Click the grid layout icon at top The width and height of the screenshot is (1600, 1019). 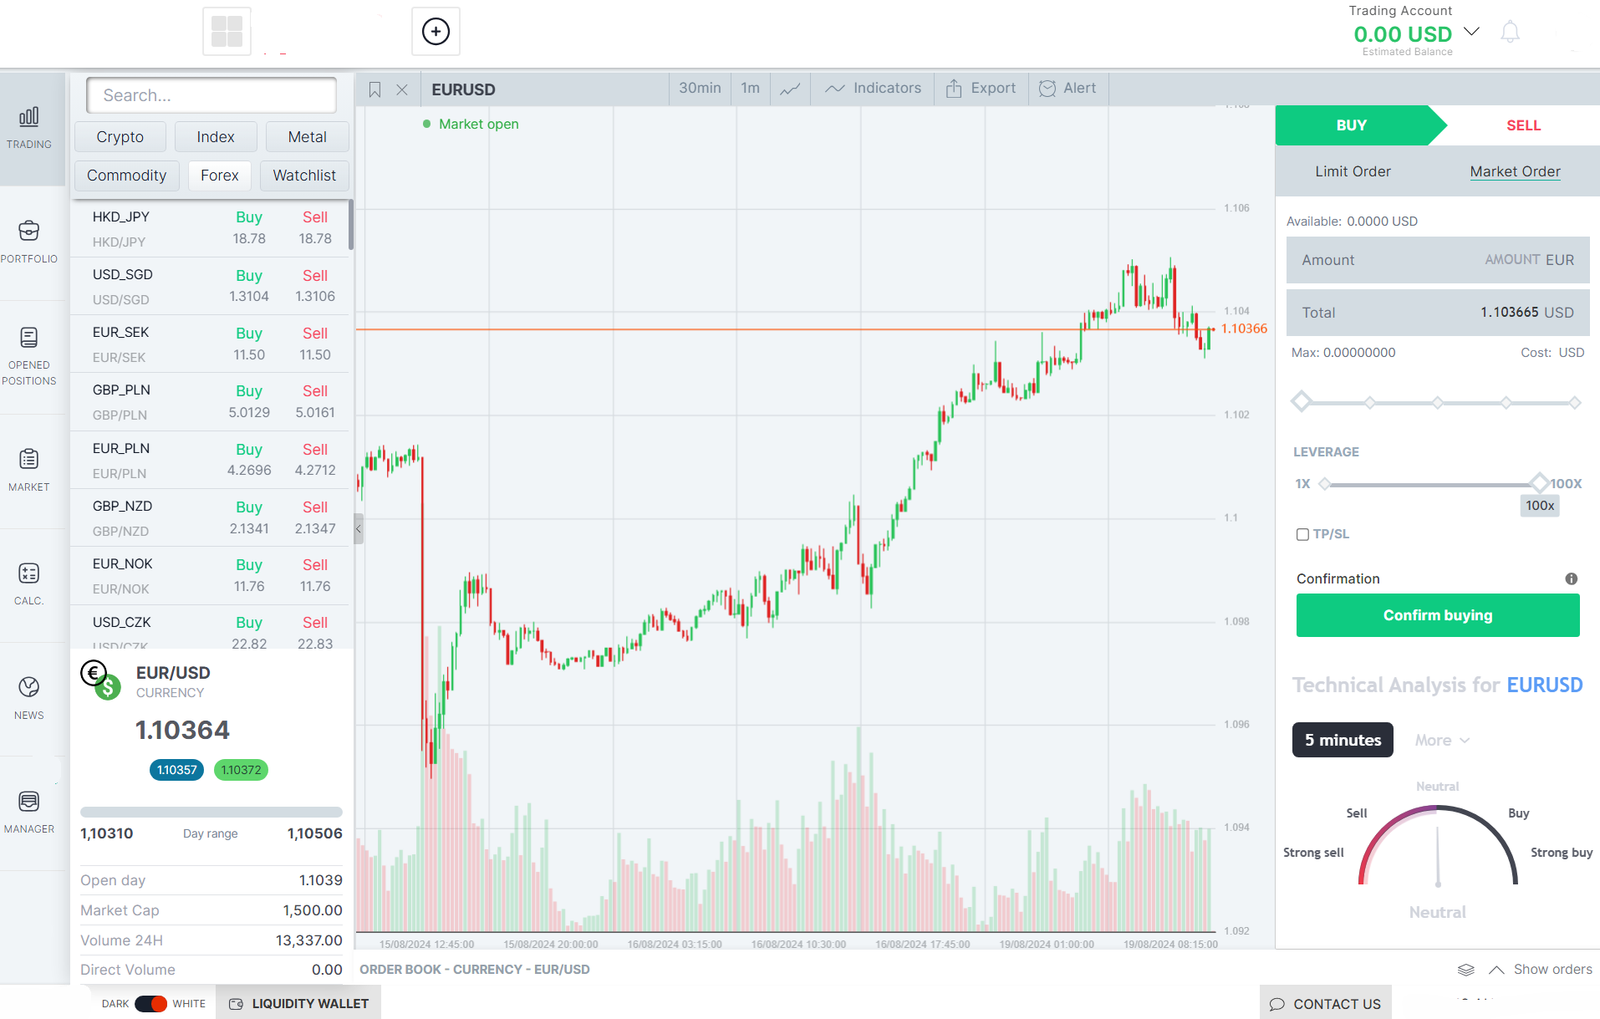coord(227,32)
